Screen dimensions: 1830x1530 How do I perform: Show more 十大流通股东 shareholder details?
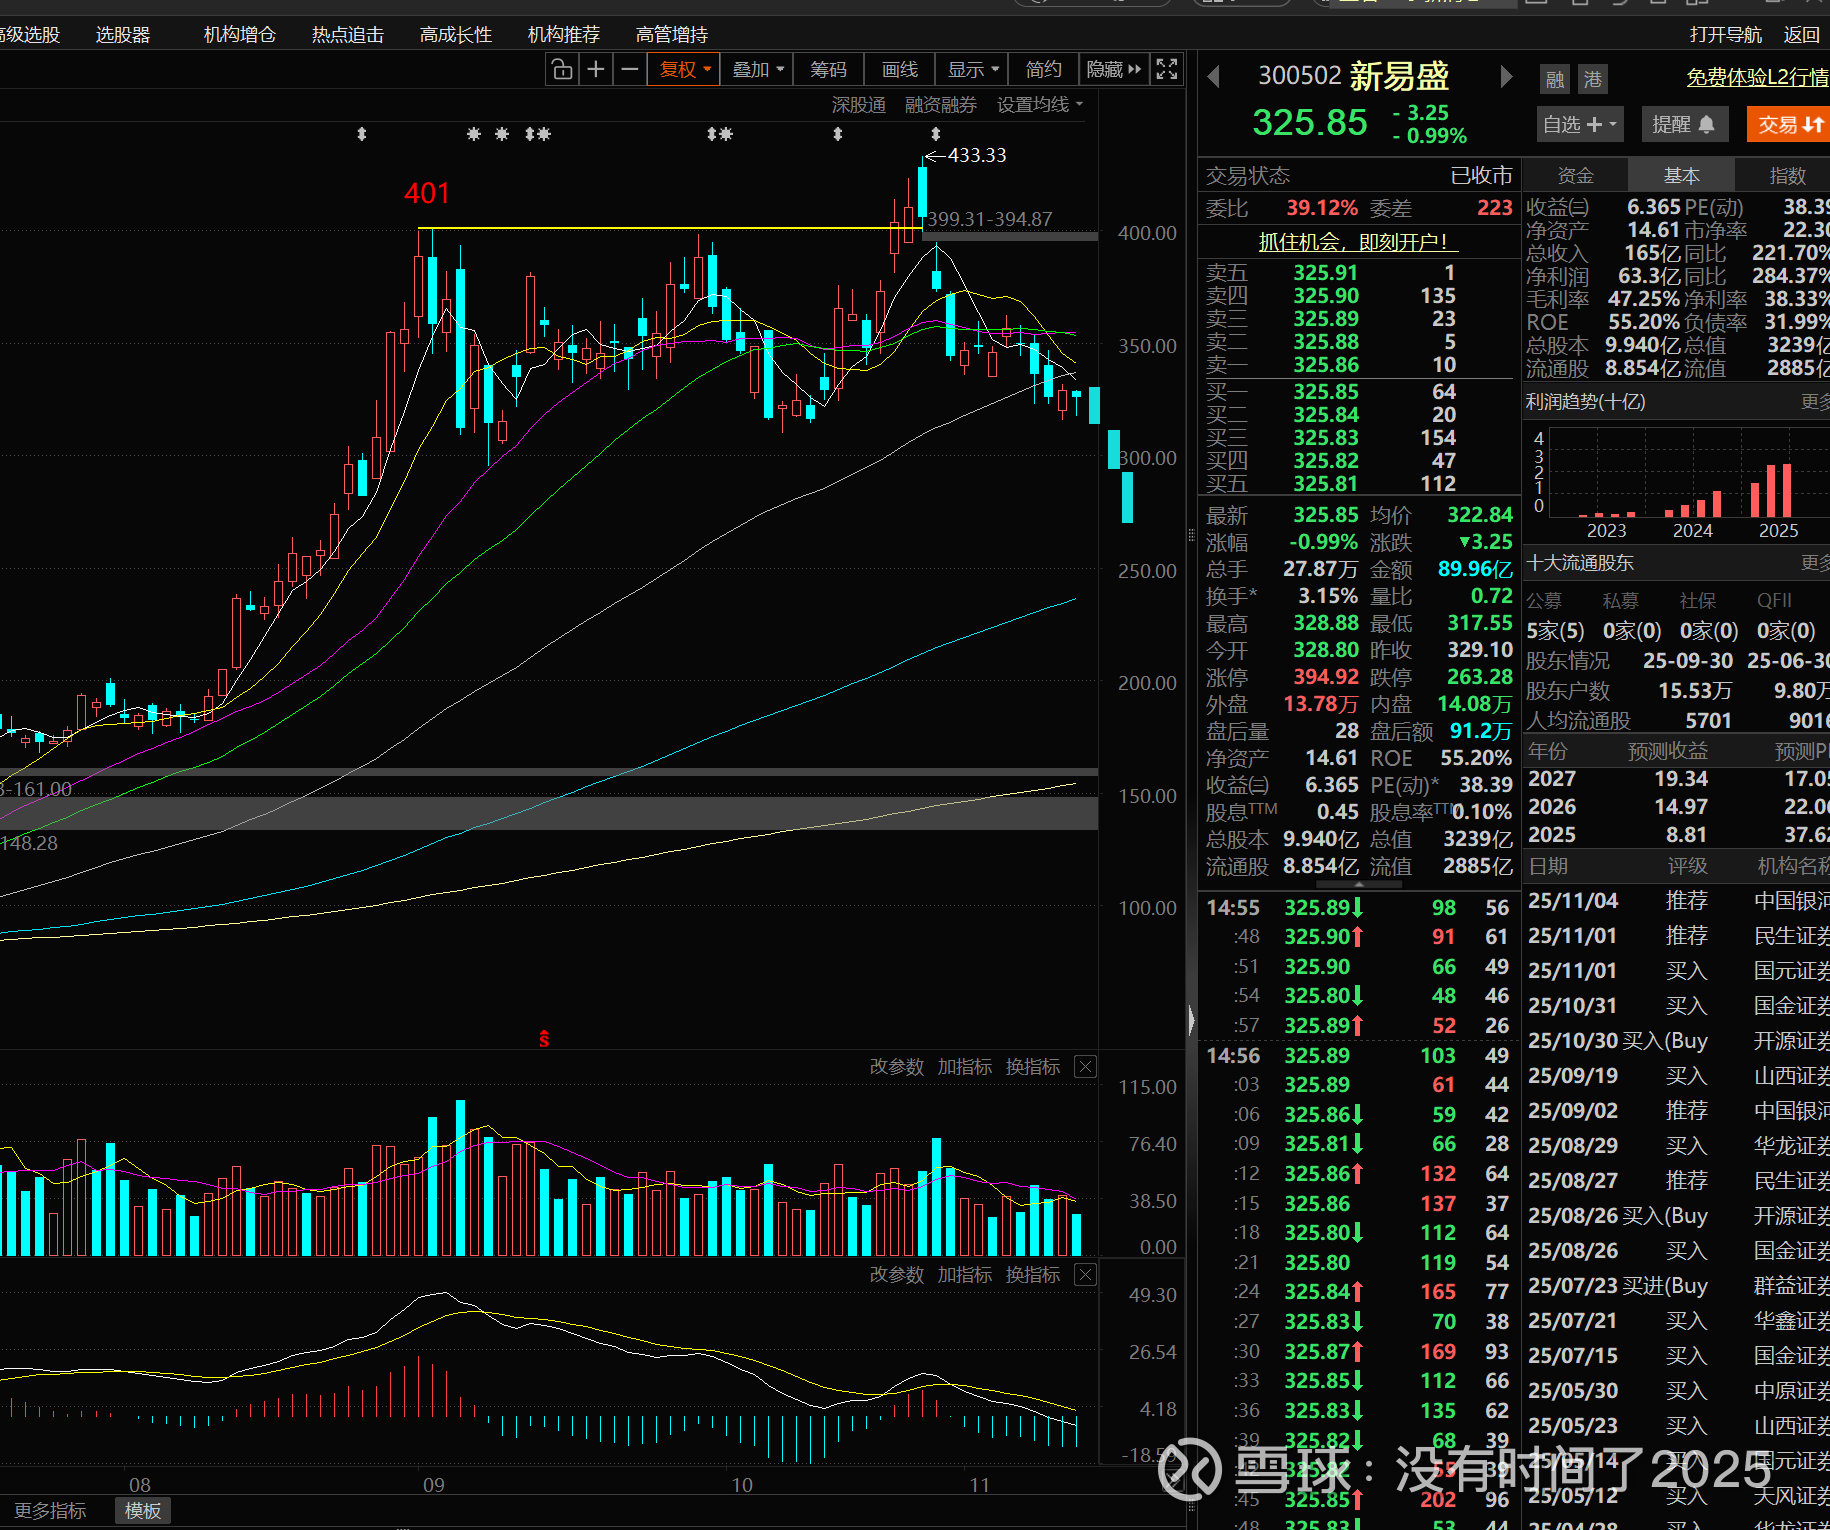click(x=1815, y=563)
